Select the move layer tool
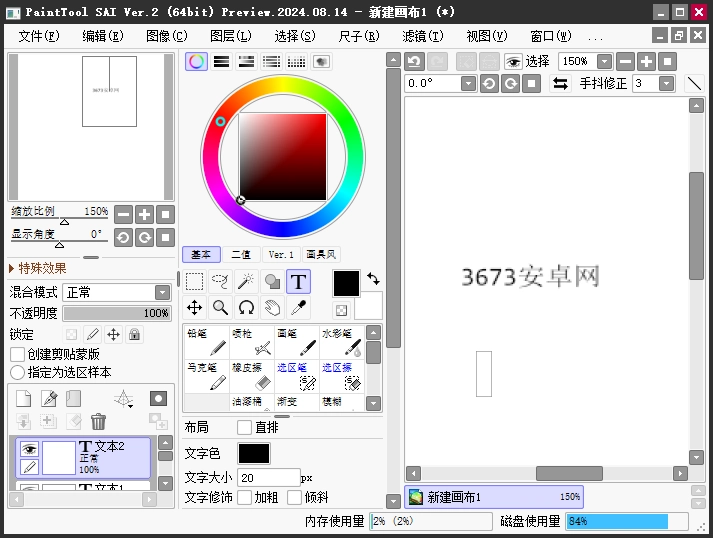Viewport: 713px width, 538px height. click(195, 308)
